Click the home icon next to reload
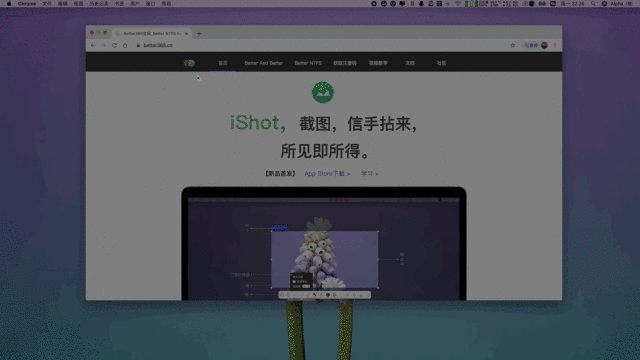The image size is (640, 360). (125, 45)
